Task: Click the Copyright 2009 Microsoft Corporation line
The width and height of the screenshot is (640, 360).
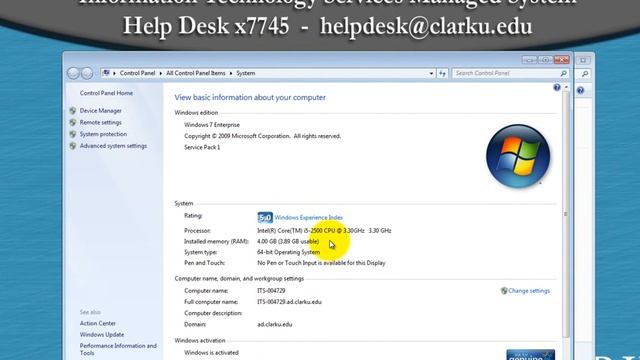Action: coord(262,136)
